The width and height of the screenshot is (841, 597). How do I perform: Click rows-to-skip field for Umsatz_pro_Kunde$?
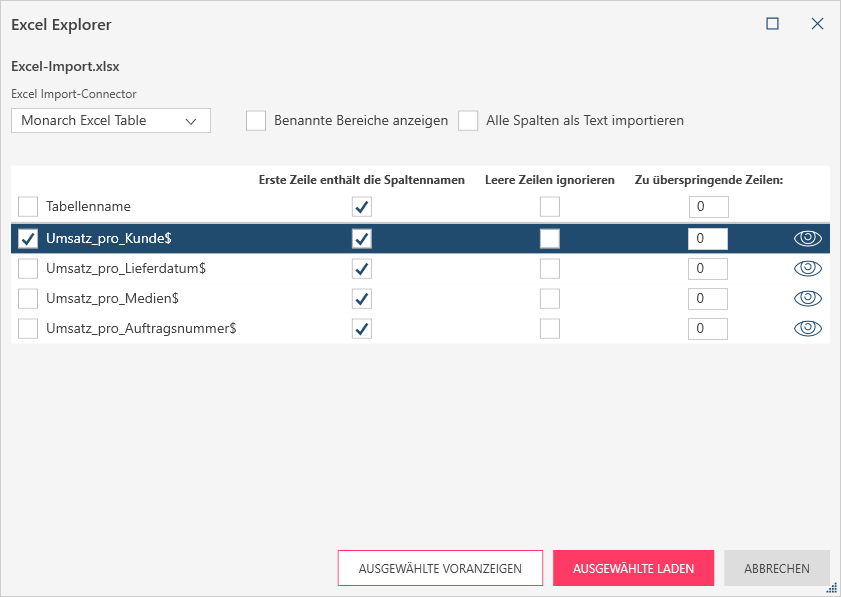[x=708, y=239]
